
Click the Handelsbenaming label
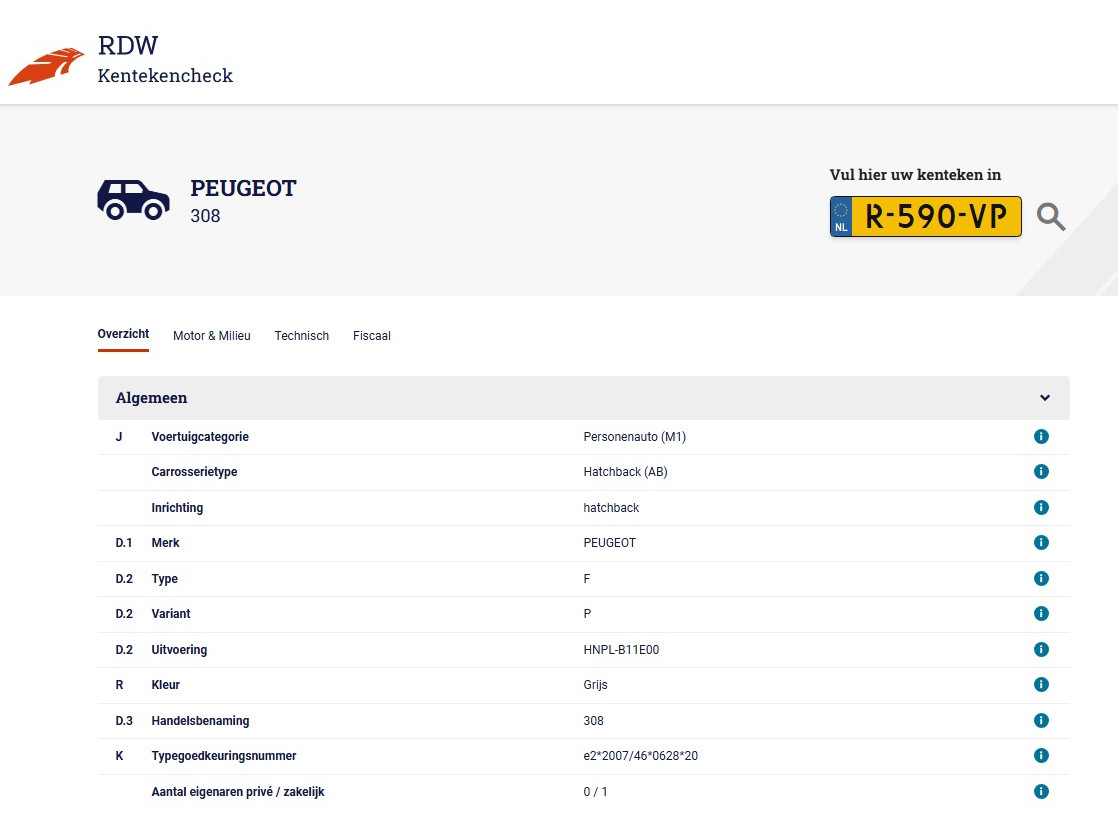point(200,720)
